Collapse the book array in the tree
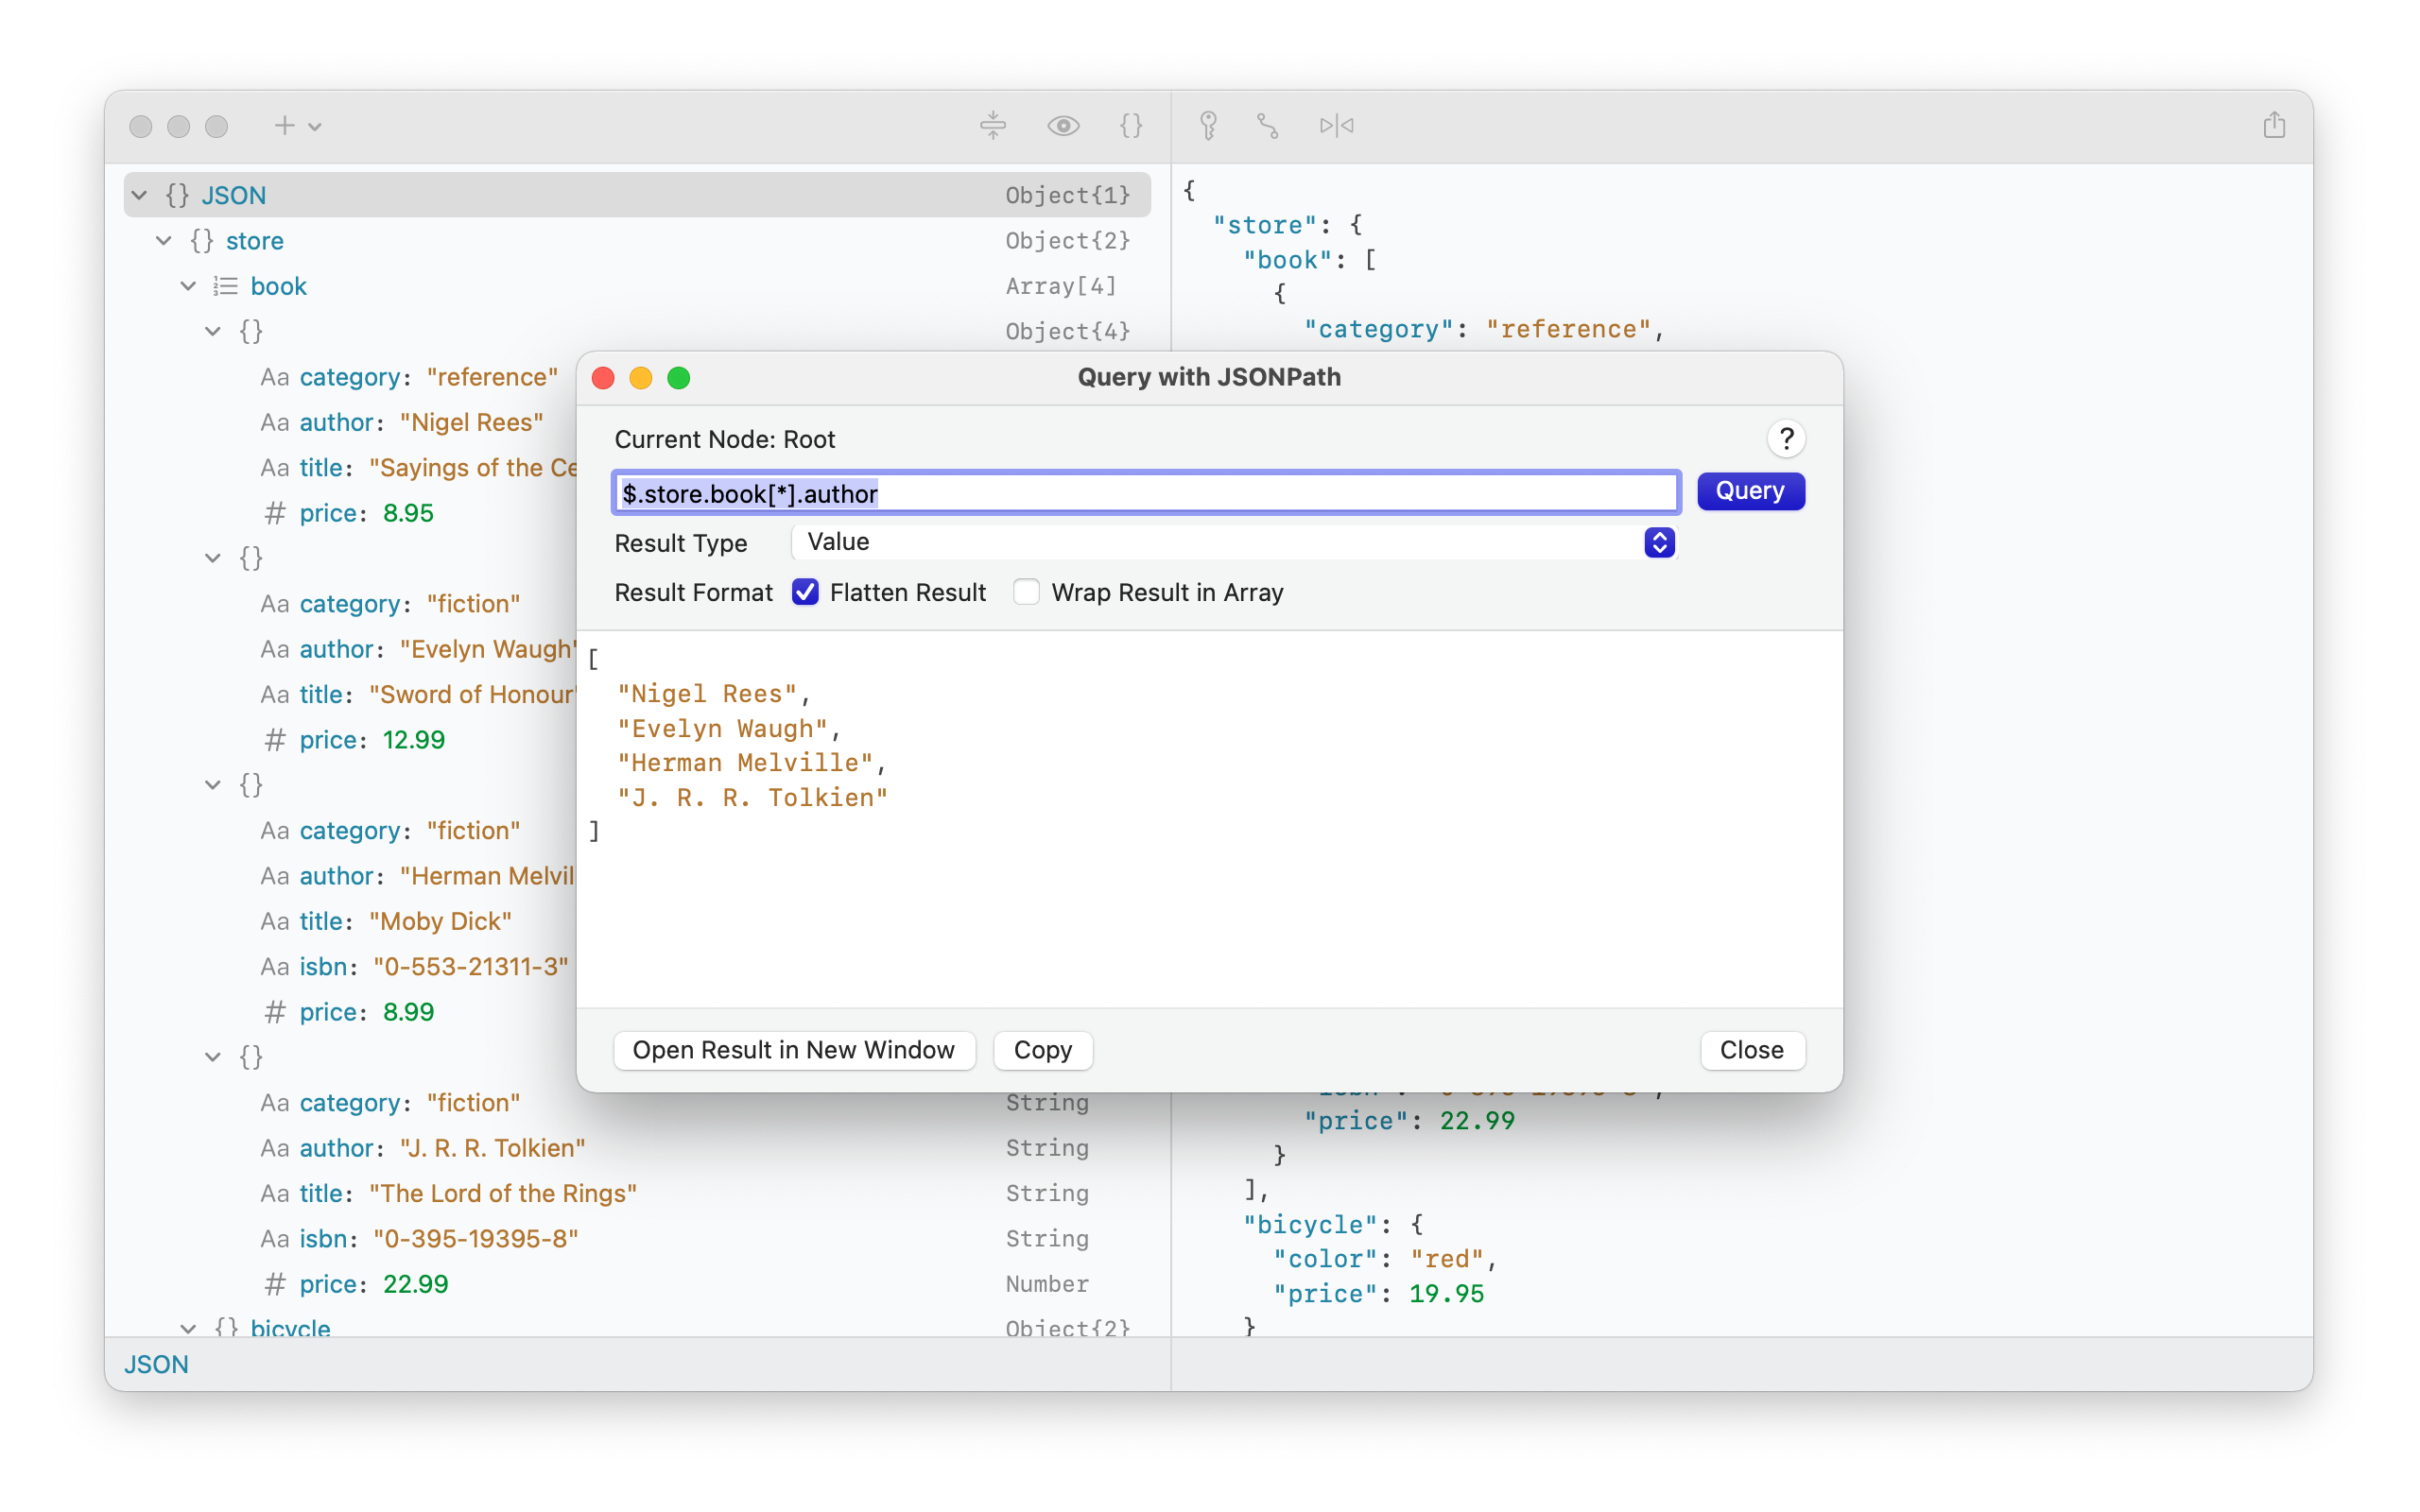Viewport: 2420px width, 1512px height. pyautogui.click(x=188, y=286)
